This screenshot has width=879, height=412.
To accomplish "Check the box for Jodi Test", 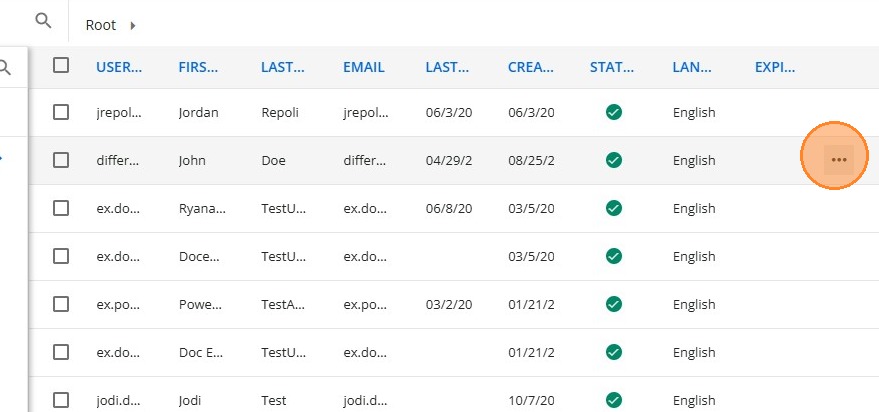I will [x=61, y=400].
